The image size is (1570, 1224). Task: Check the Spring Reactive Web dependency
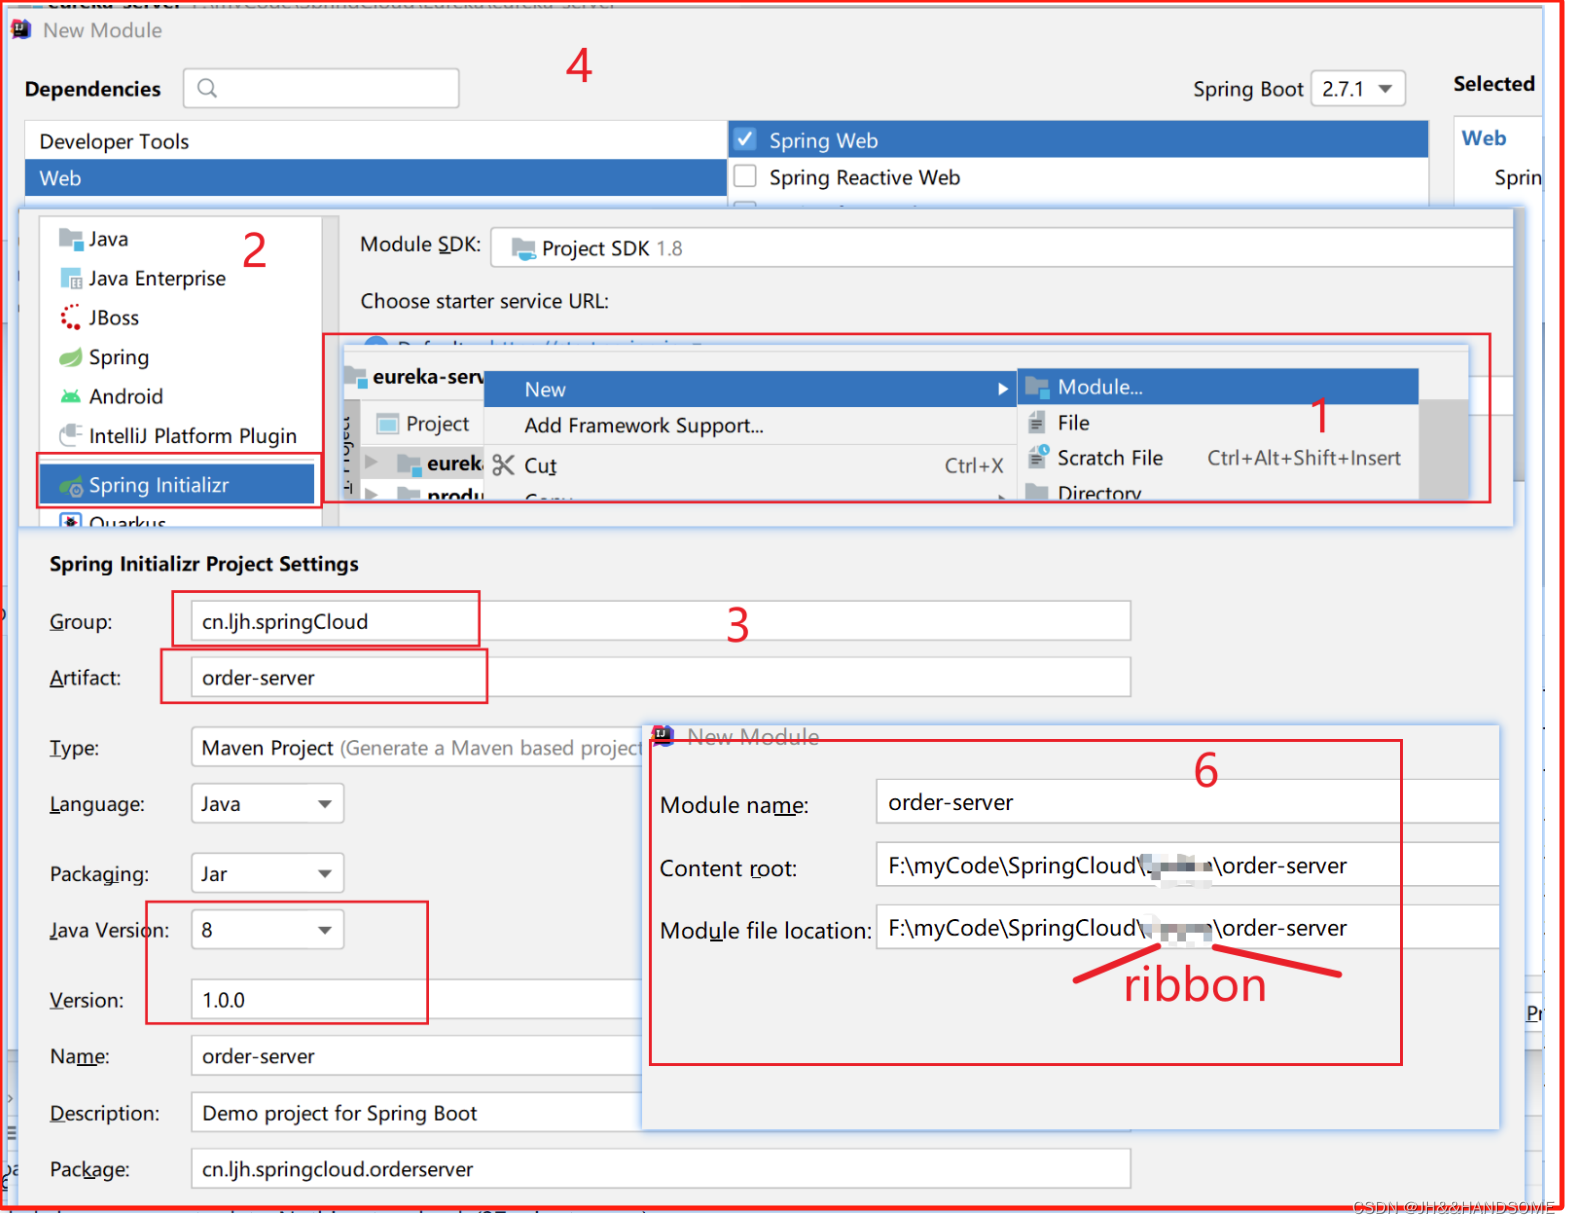pos(745,176)
